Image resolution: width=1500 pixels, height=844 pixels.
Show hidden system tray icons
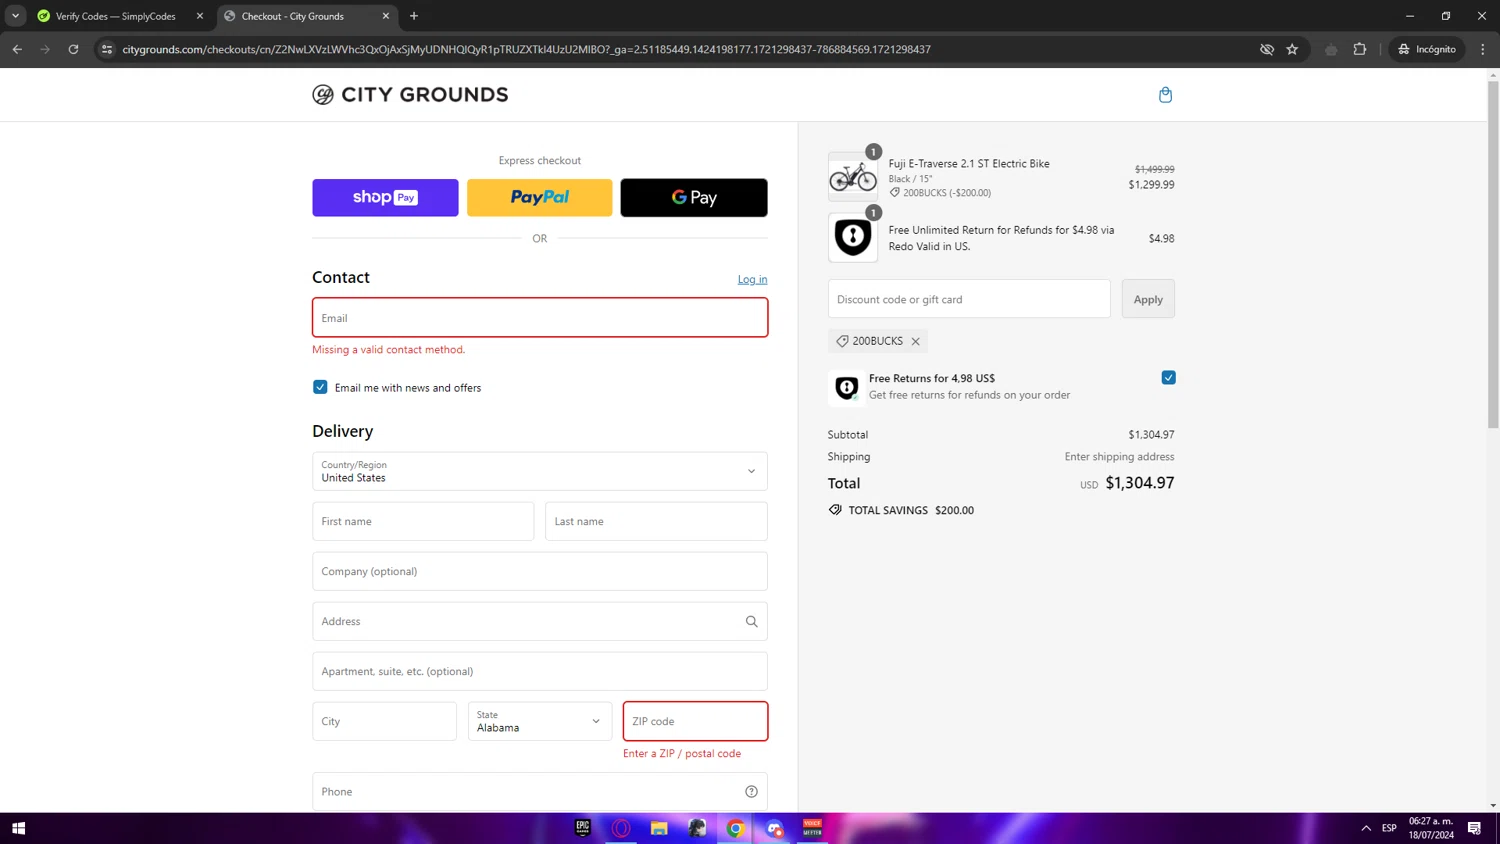coord(1366,828)
